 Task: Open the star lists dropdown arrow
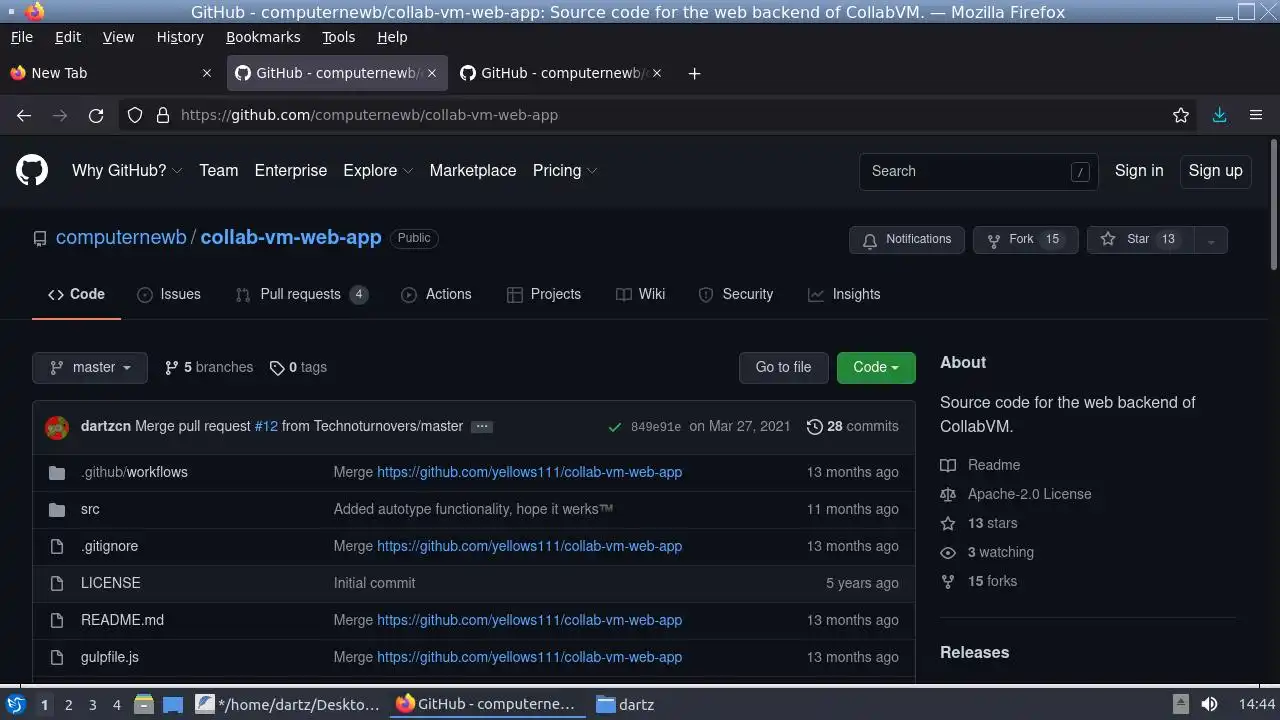(1211, 240)
